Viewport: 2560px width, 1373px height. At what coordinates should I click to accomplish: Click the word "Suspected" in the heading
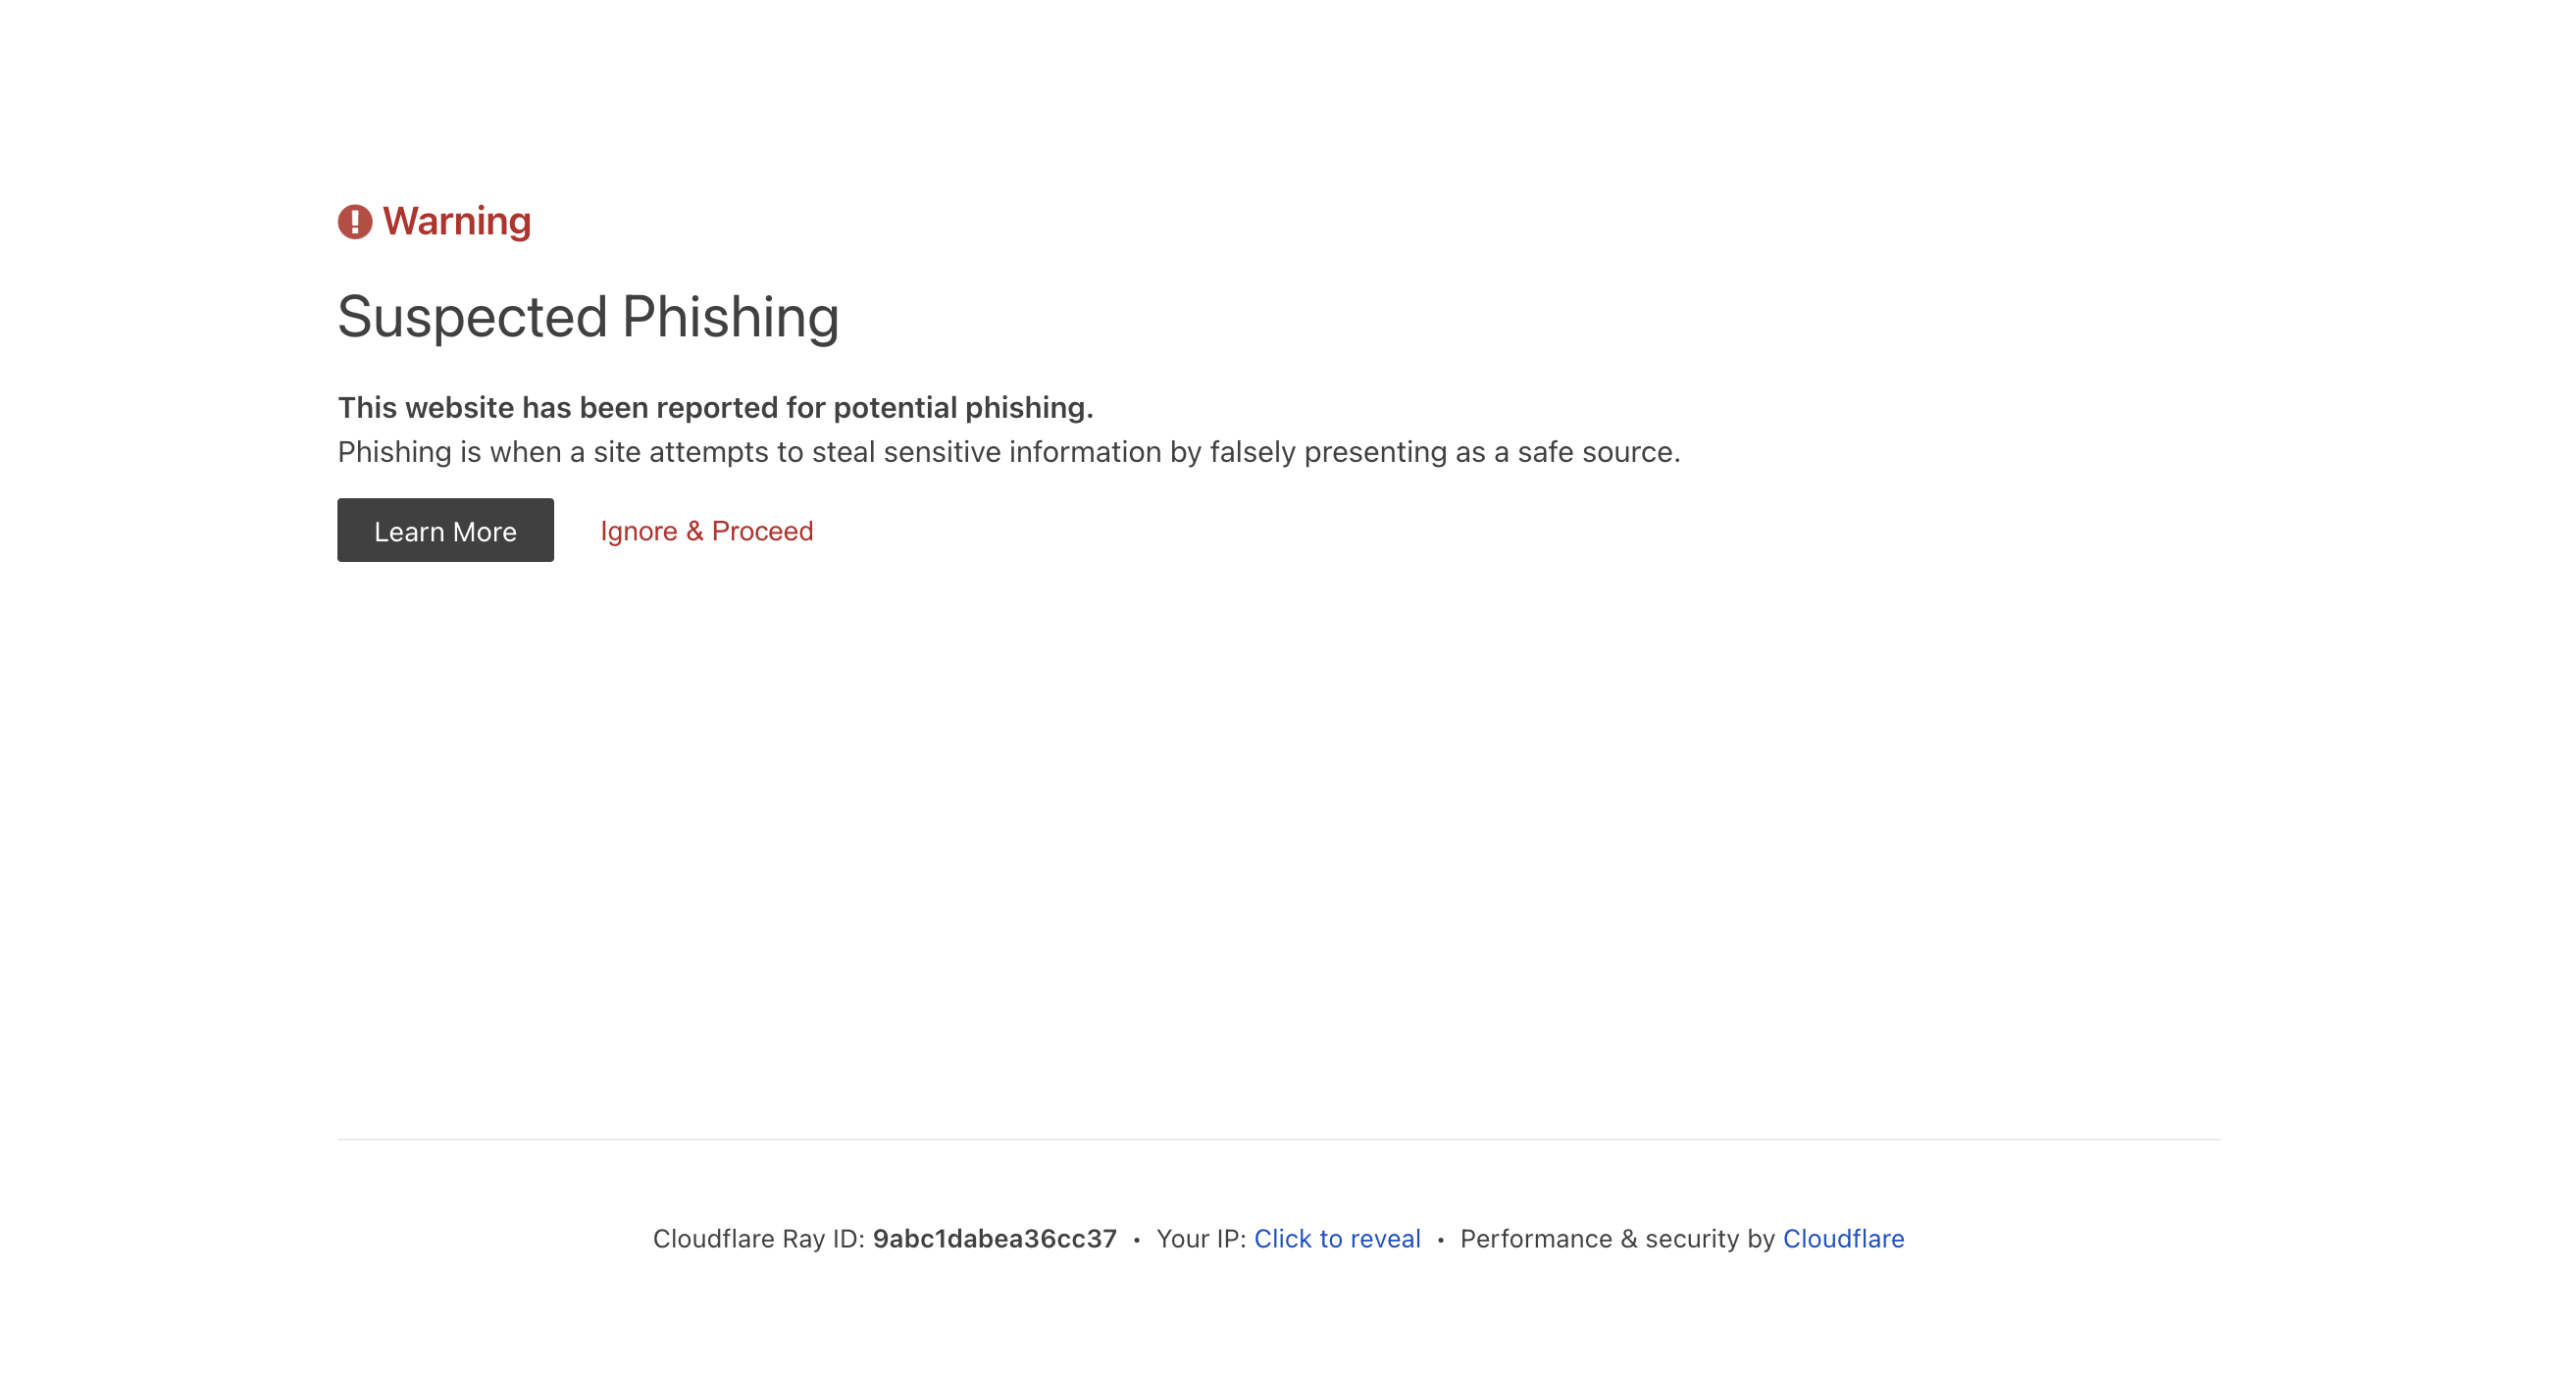click(x=472, y=317)
